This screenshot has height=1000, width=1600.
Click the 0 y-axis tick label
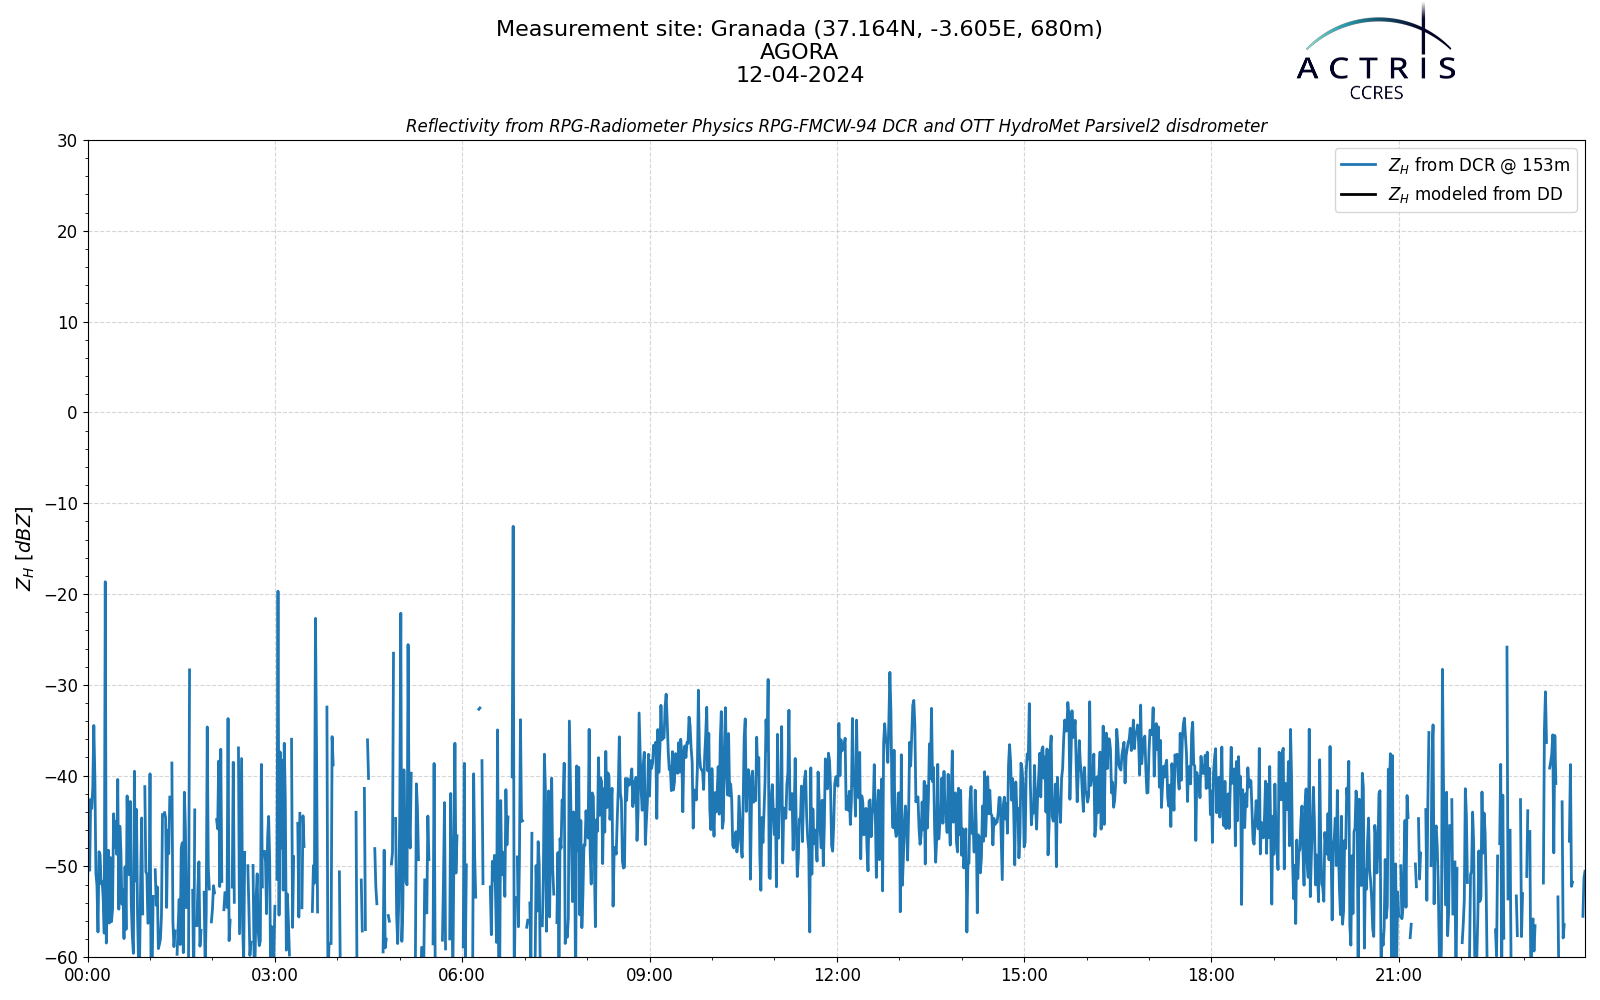pyautogui.click(x=72, y=413)
